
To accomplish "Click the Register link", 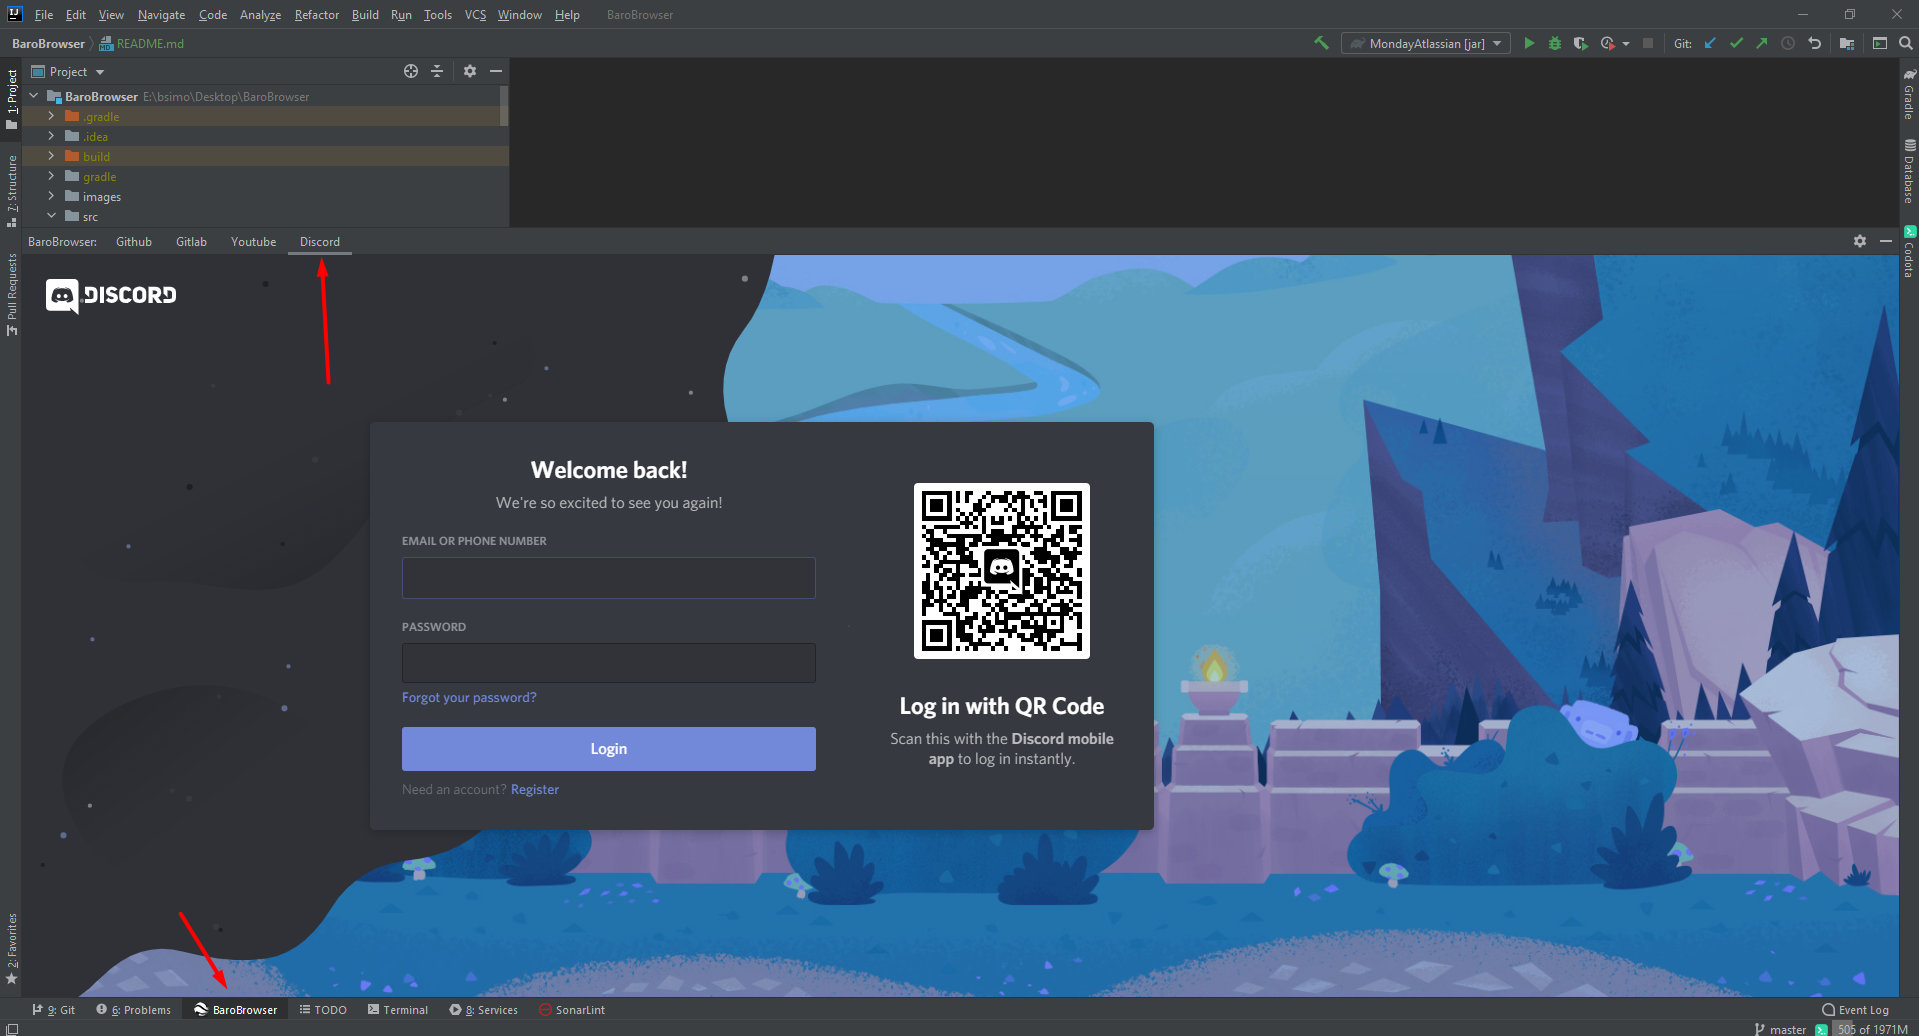I will pyautogui.click(x=535, y=790).
